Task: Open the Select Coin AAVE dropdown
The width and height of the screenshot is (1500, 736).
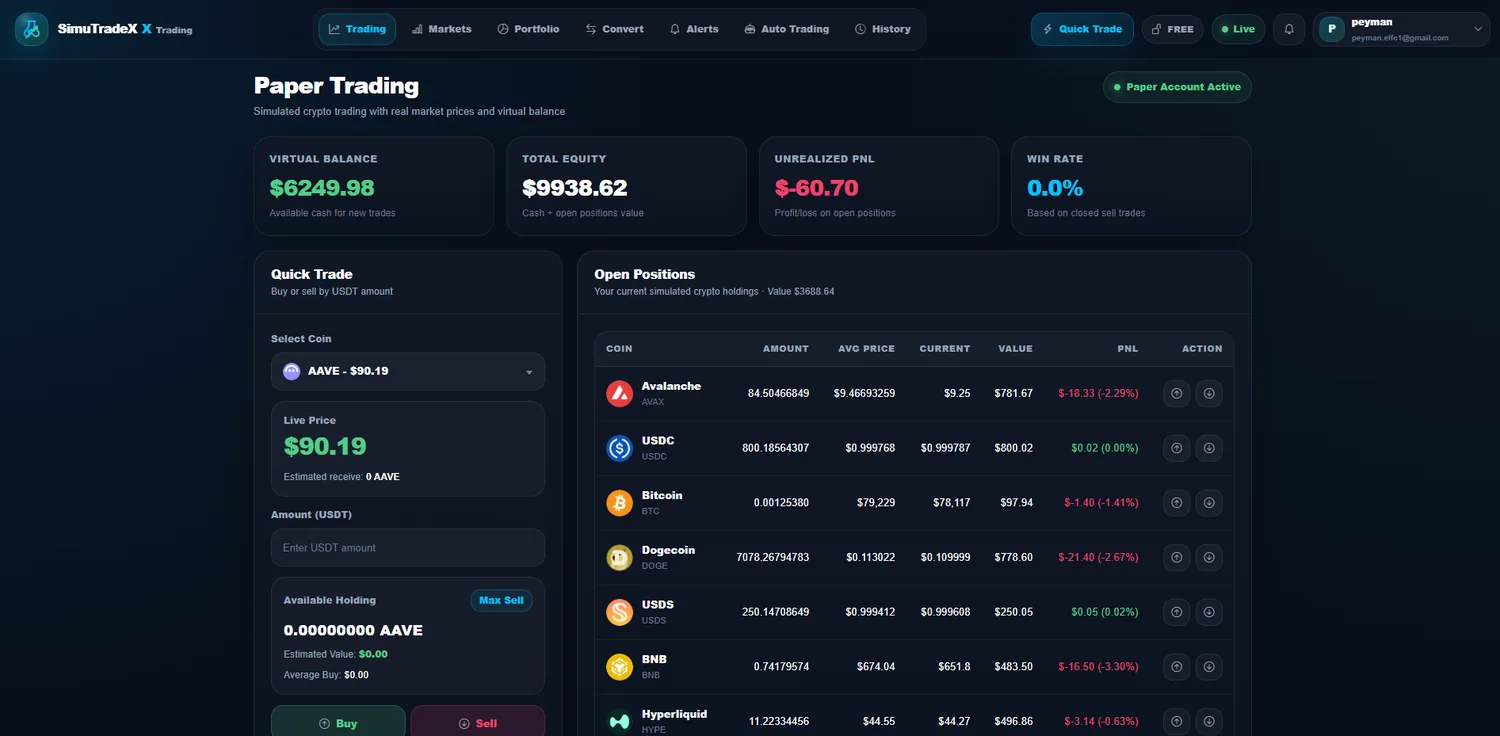Action: [408, 371]
